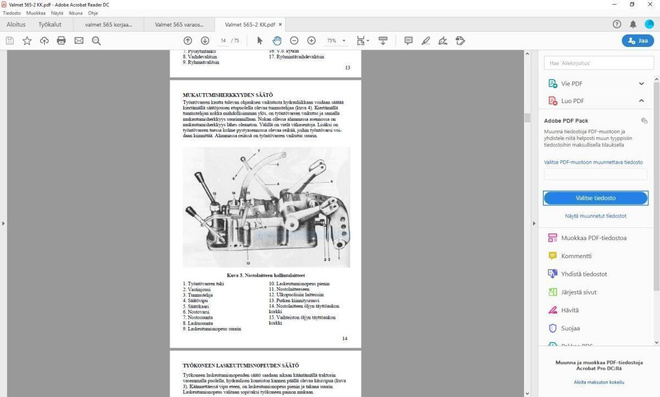The image size is (660, 397).
Task: Open the Help question mark icon
Action: click(x=617, y=24)
